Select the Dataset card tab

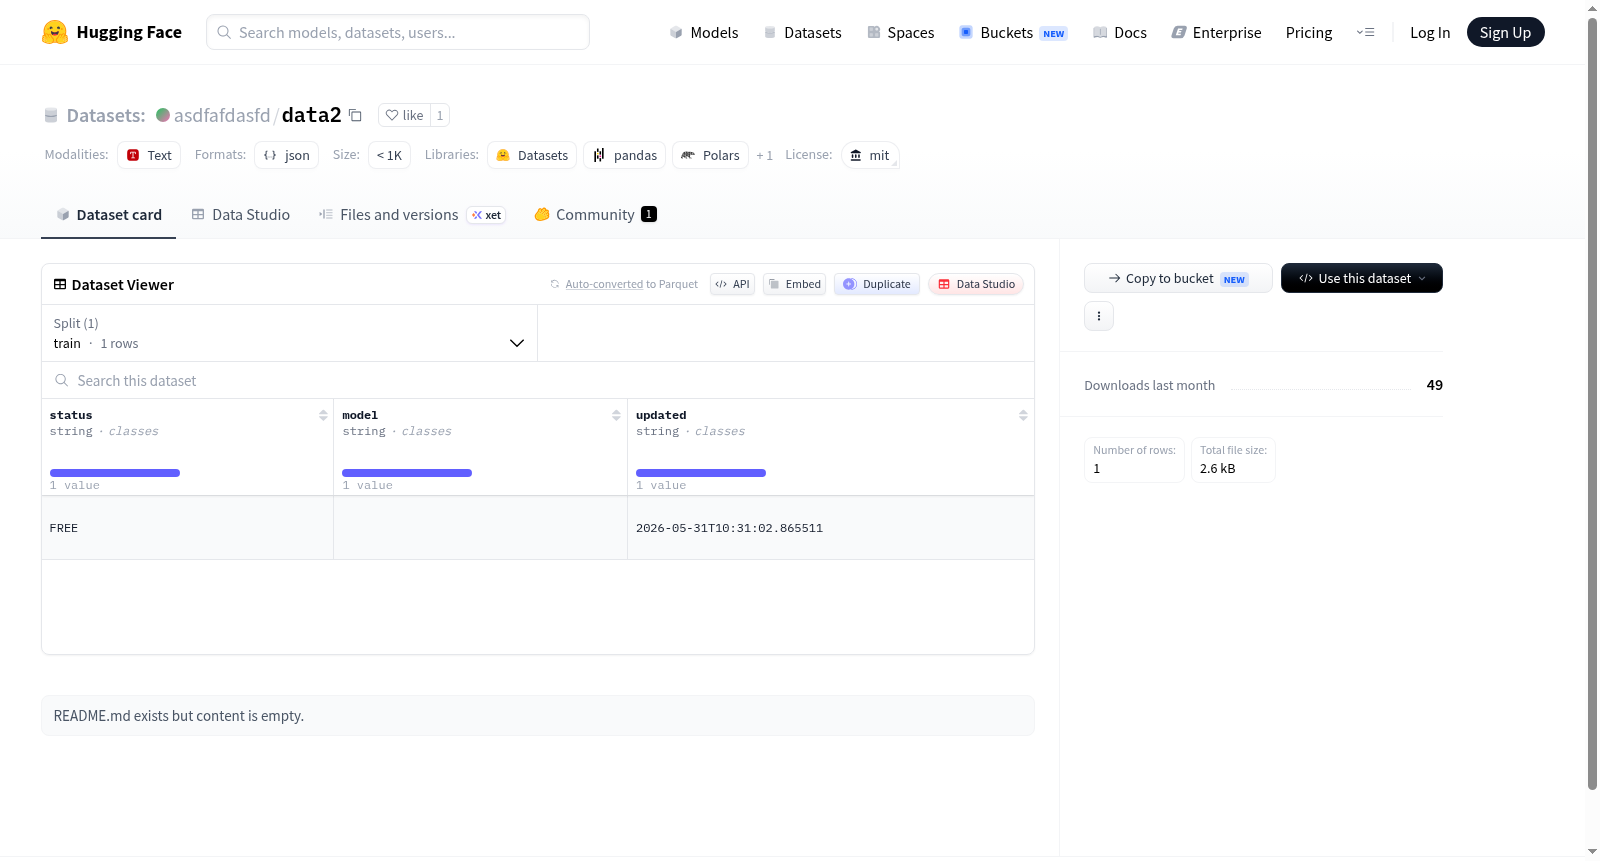(x=109, y=215)
